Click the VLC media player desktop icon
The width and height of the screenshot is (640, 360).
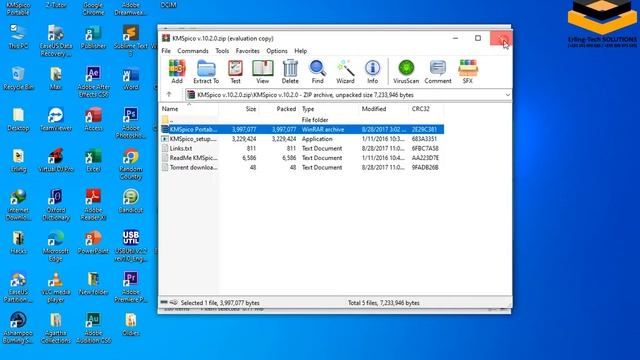(56, 287)
